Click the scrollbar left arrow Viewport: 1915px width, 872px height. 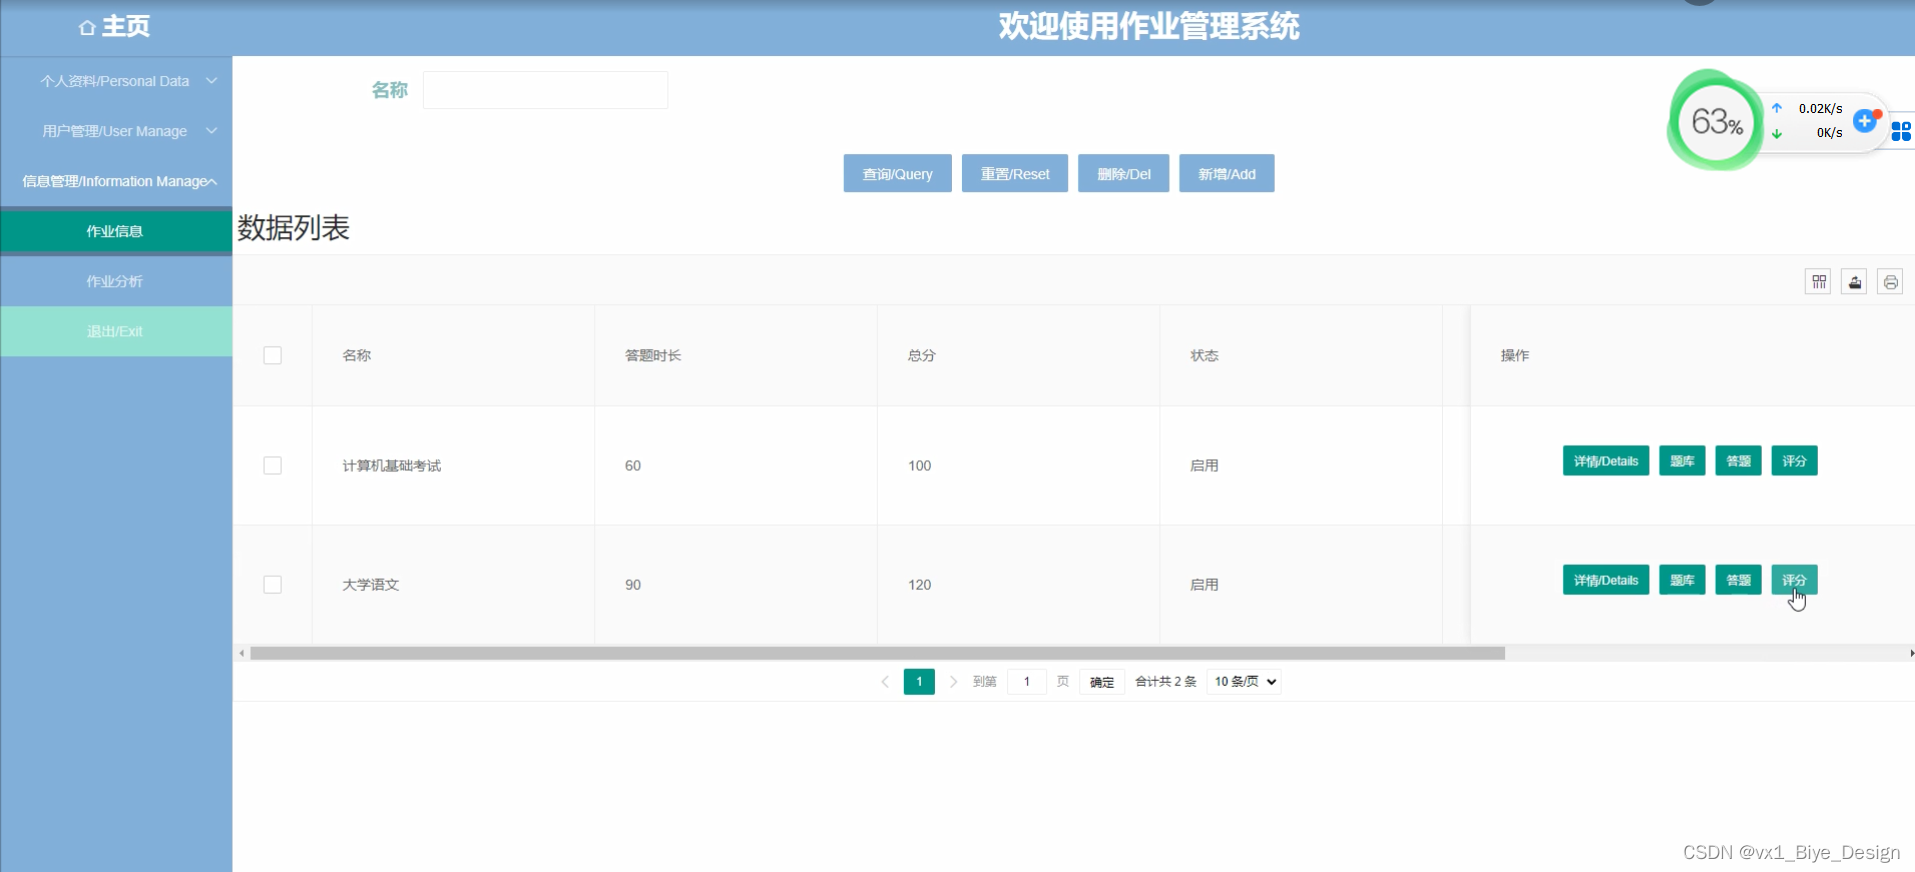[x=241, y=653]
